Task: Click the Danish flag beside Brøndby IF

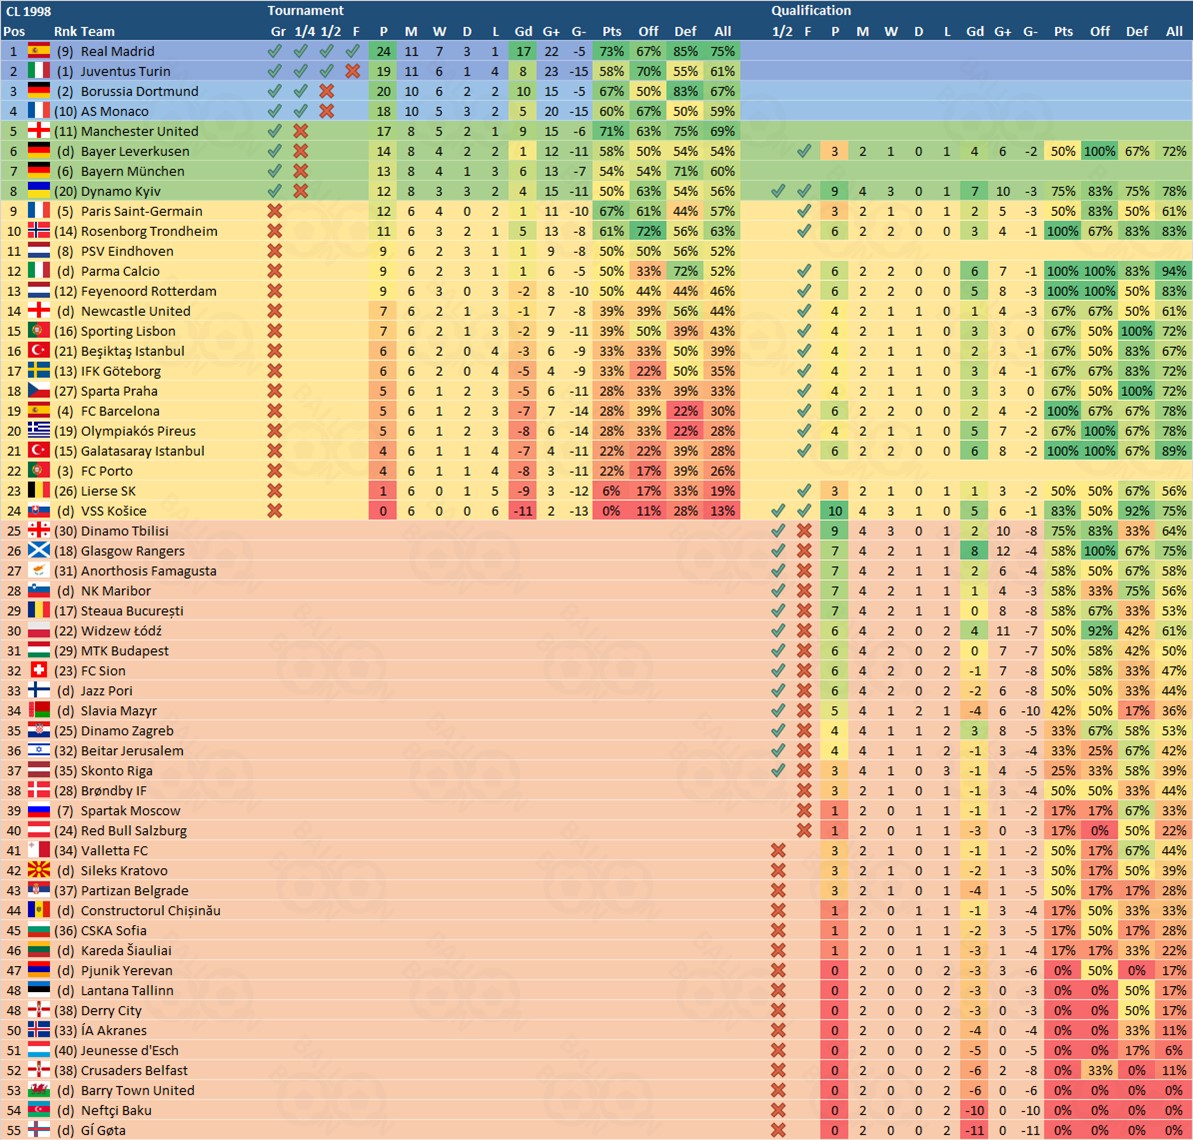Action: (39, 791)
